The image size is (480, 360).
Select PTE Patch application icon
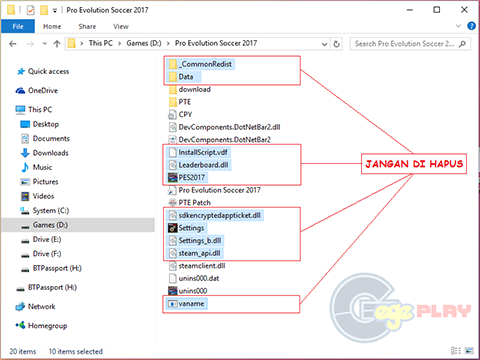pos(172,203)
